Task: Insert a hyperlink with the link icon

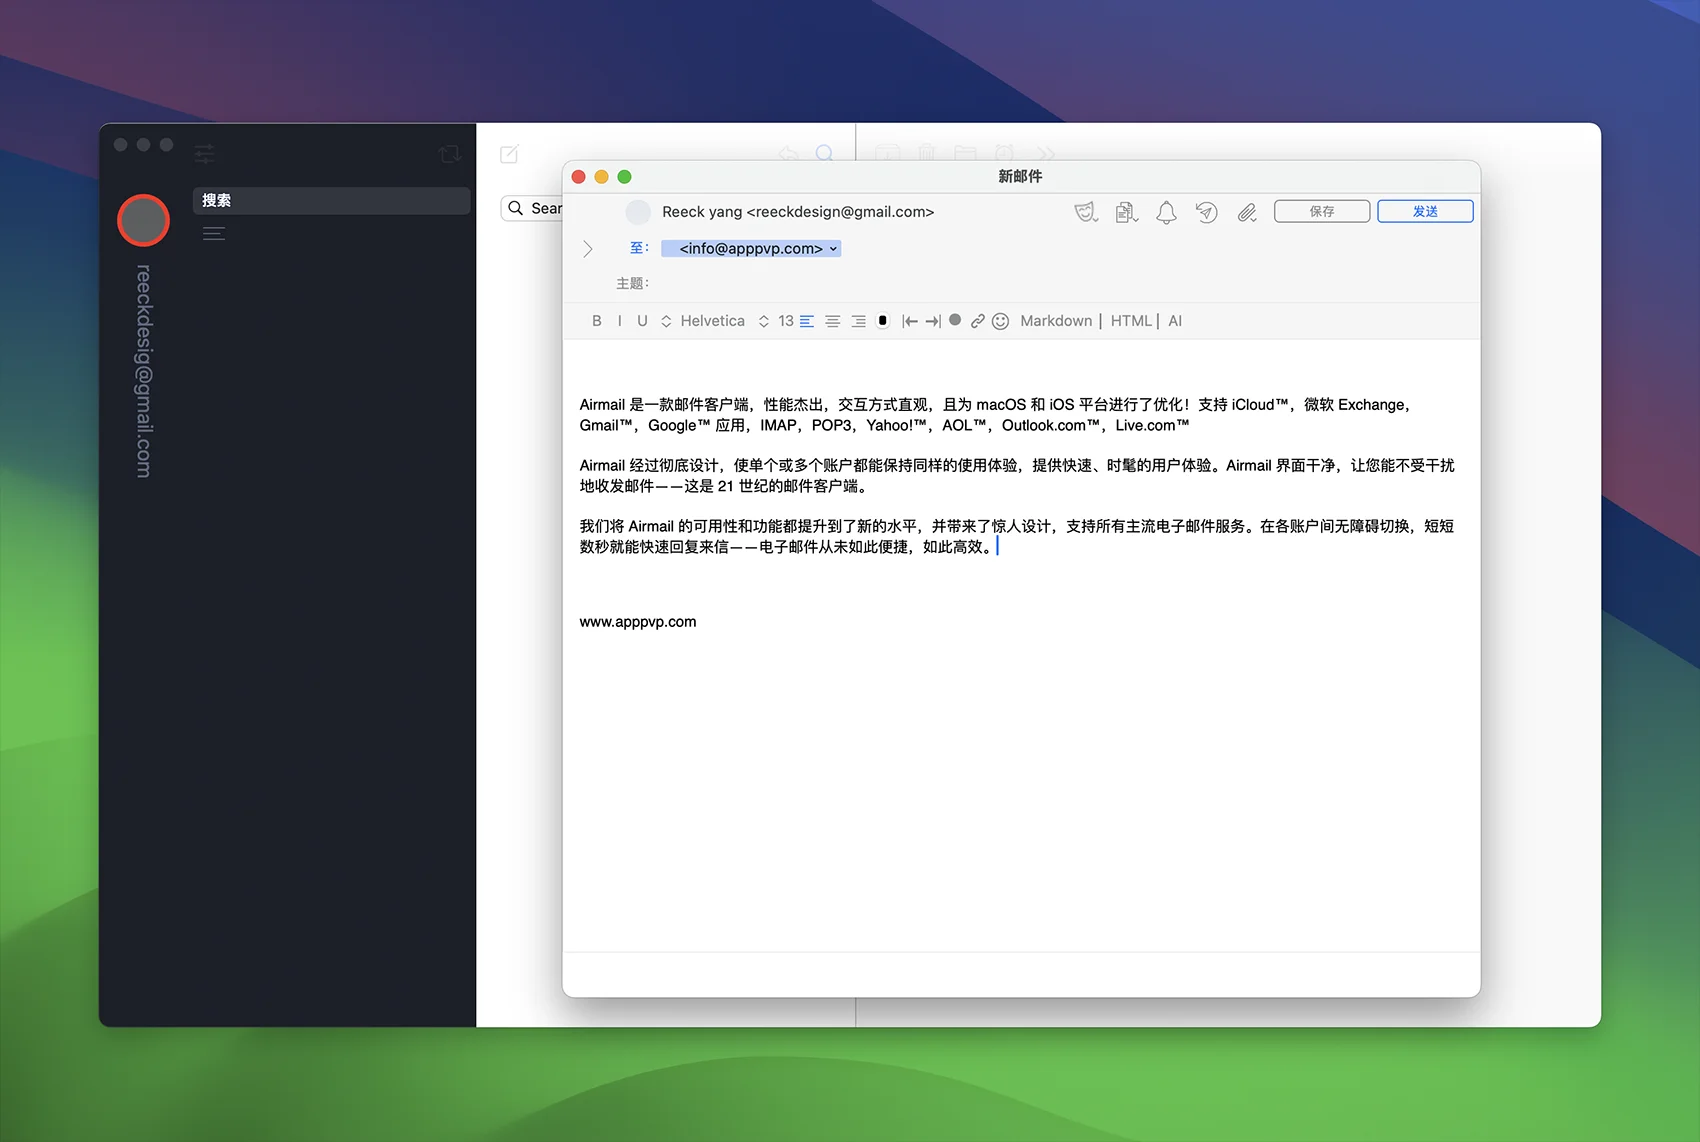Action: pos(978,321)
